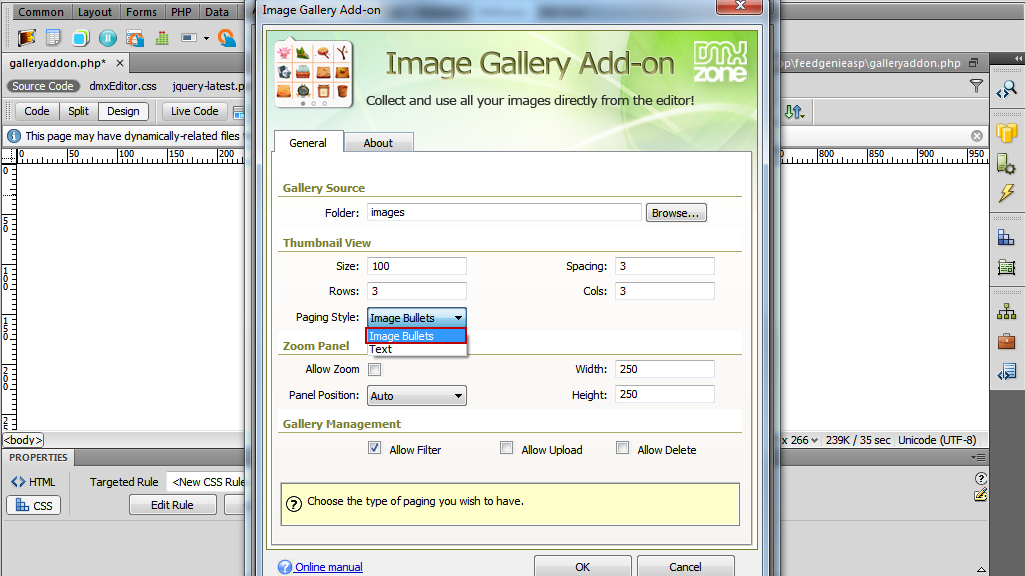The width and height of the screenshot is (1025, 576).
Task: Dismiss the dynamically-related files info bar
Action: (977, 136)
